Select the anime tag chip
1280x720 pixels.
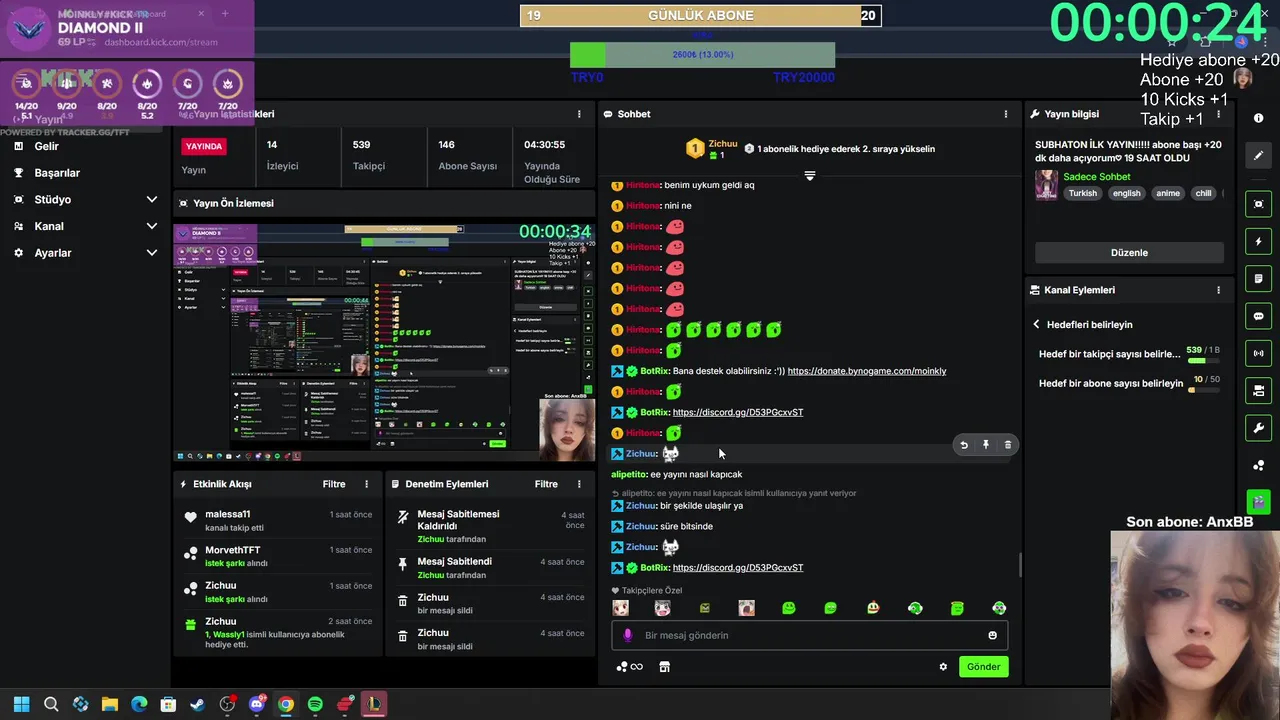(x=1168, y=193)
